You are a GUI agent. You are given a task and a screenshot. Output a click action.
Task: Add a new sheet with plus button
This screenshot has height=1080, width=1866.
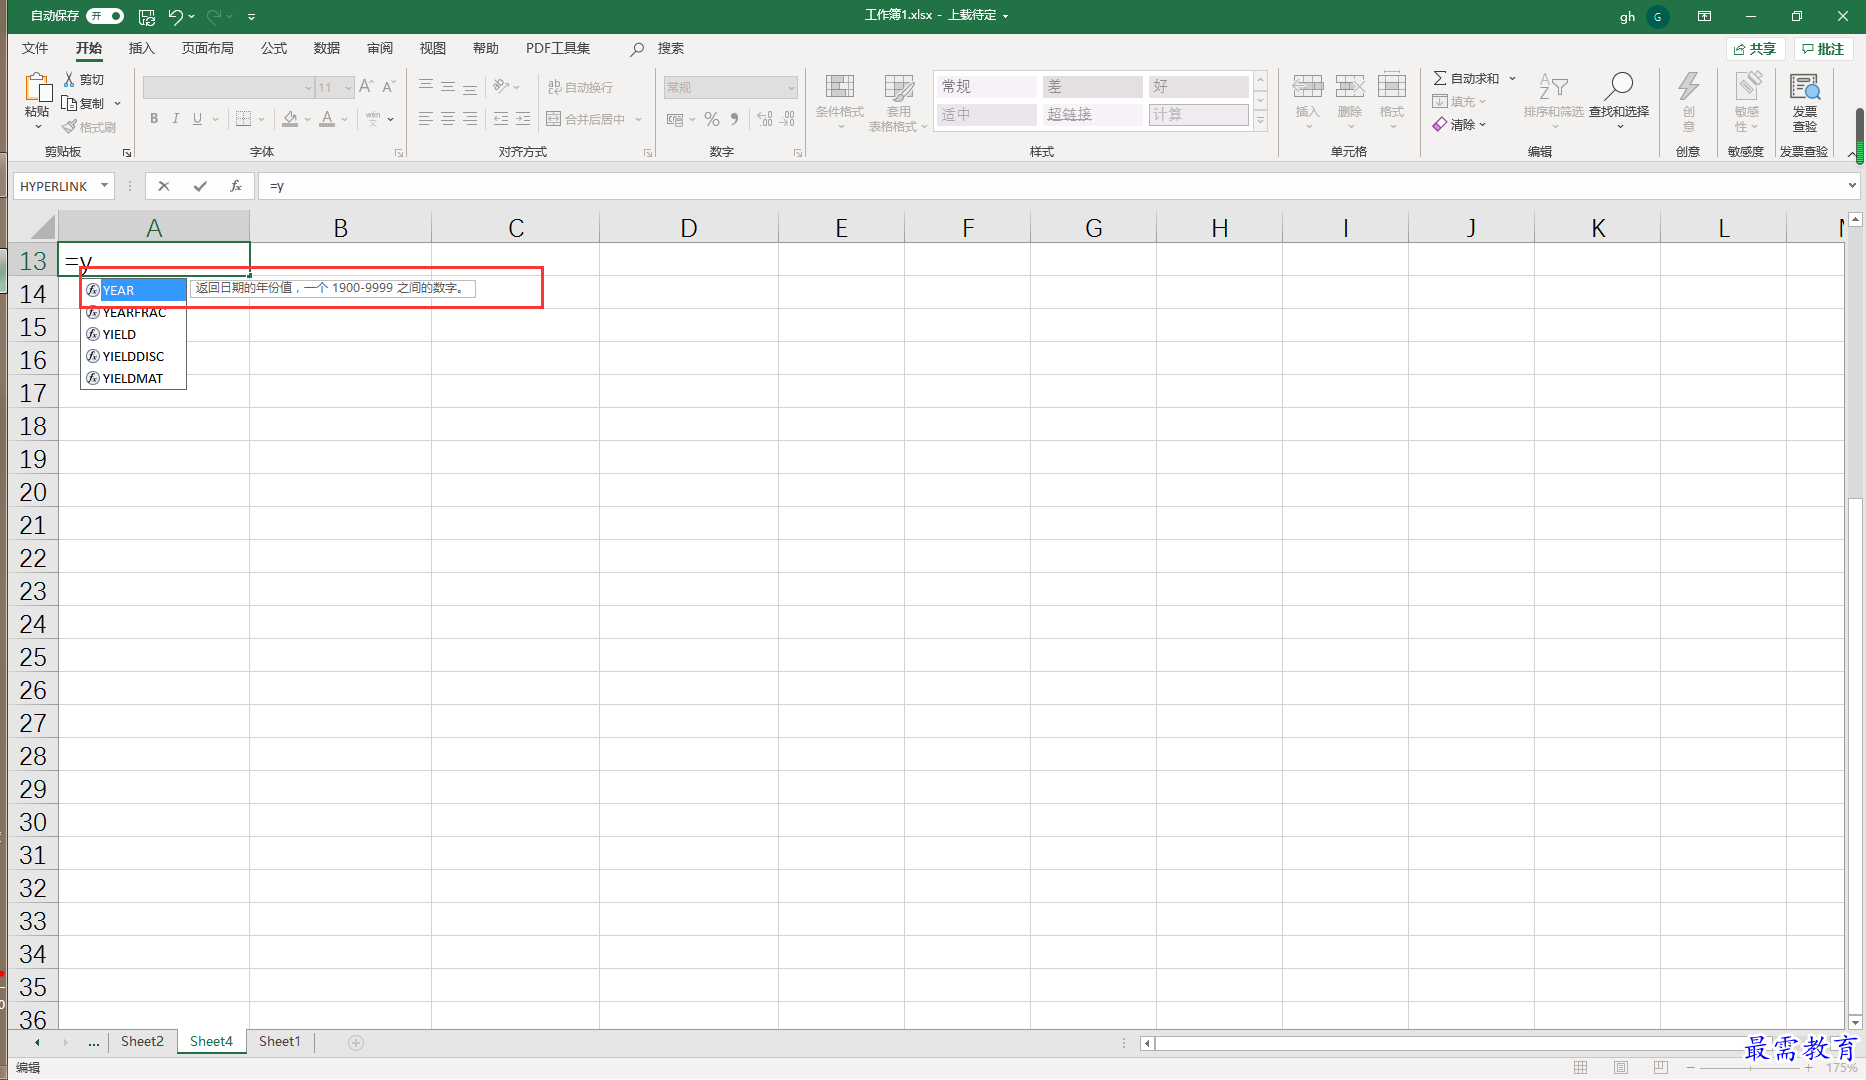(356, 1042)
